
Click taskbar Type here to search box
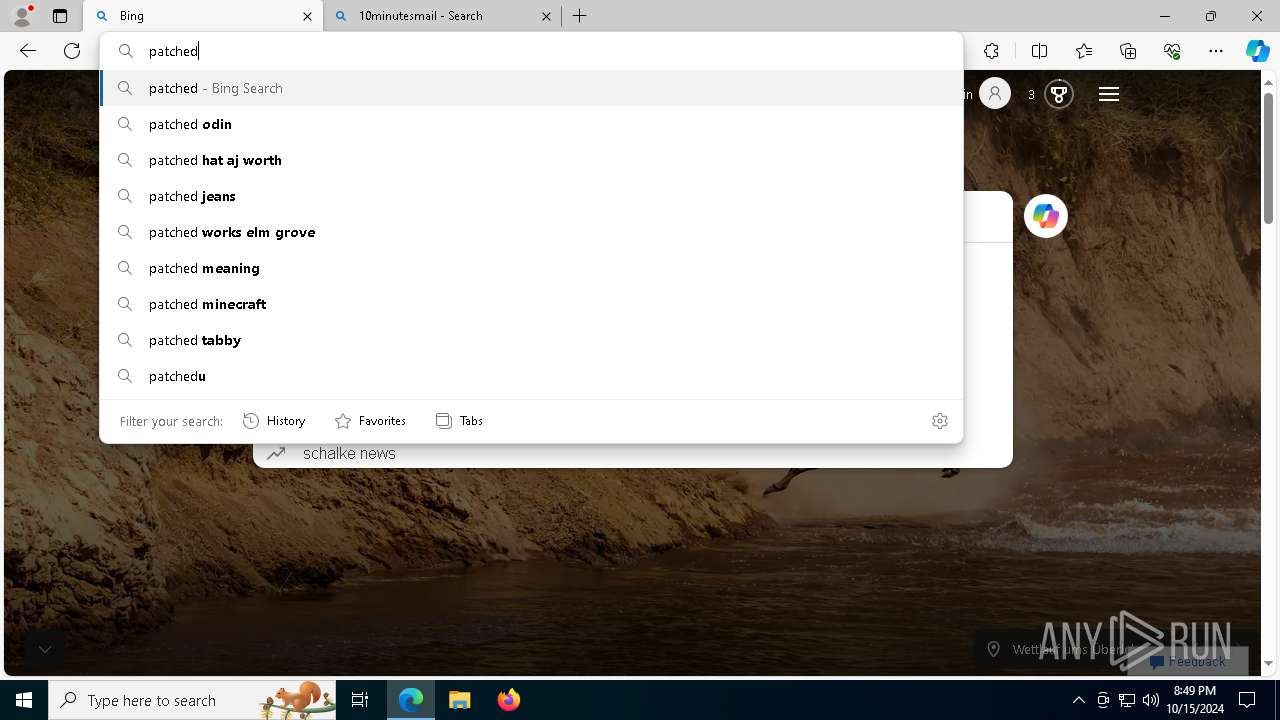pos(193,700)
